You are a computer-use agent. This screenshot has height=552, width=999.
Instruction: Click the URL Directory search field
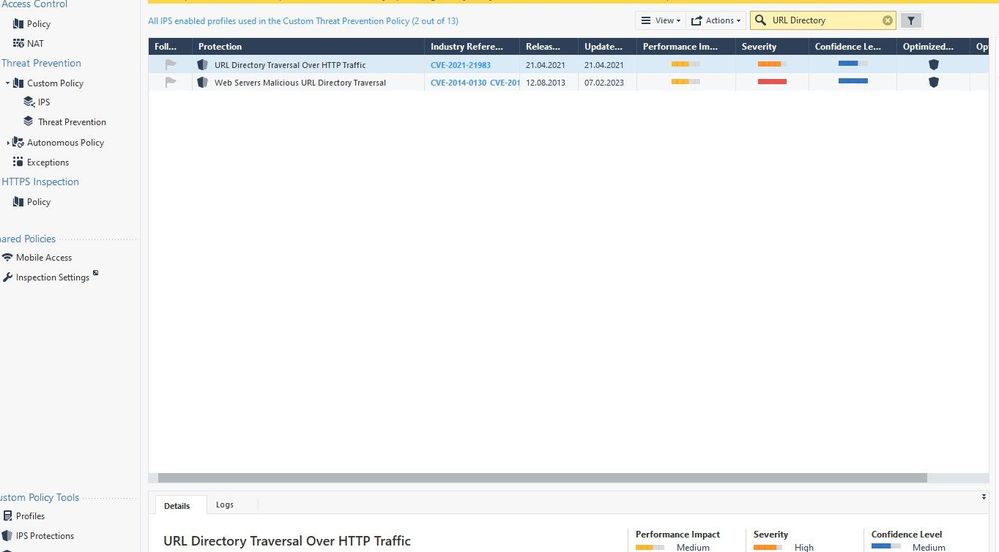[x=823, y=20]
